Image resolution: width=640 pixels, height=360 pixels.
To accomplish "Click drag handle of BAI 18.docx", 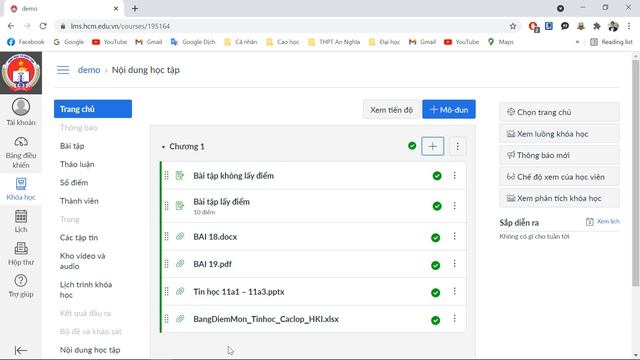I will [x=167, y=236].
